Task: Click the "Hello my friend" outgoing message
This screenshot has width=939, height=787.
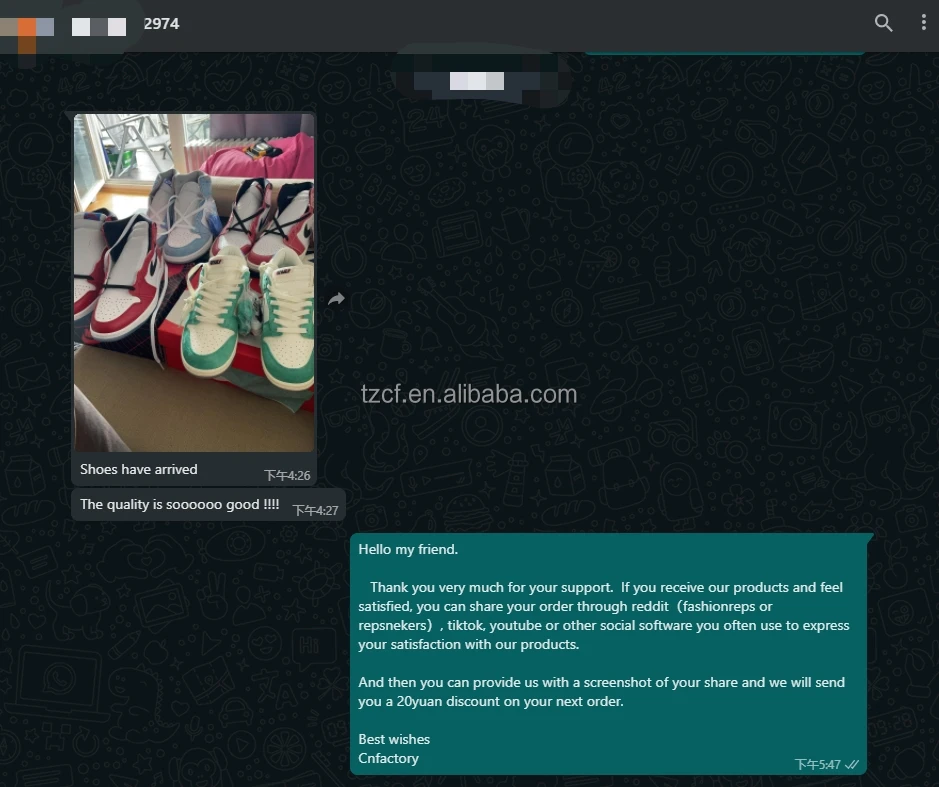Action: pyautogui.click(x=408, y=549)
